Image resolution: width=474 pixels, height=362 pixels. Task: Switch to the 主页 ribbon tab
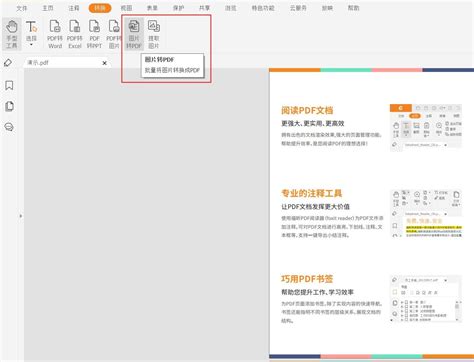[48, 8]
